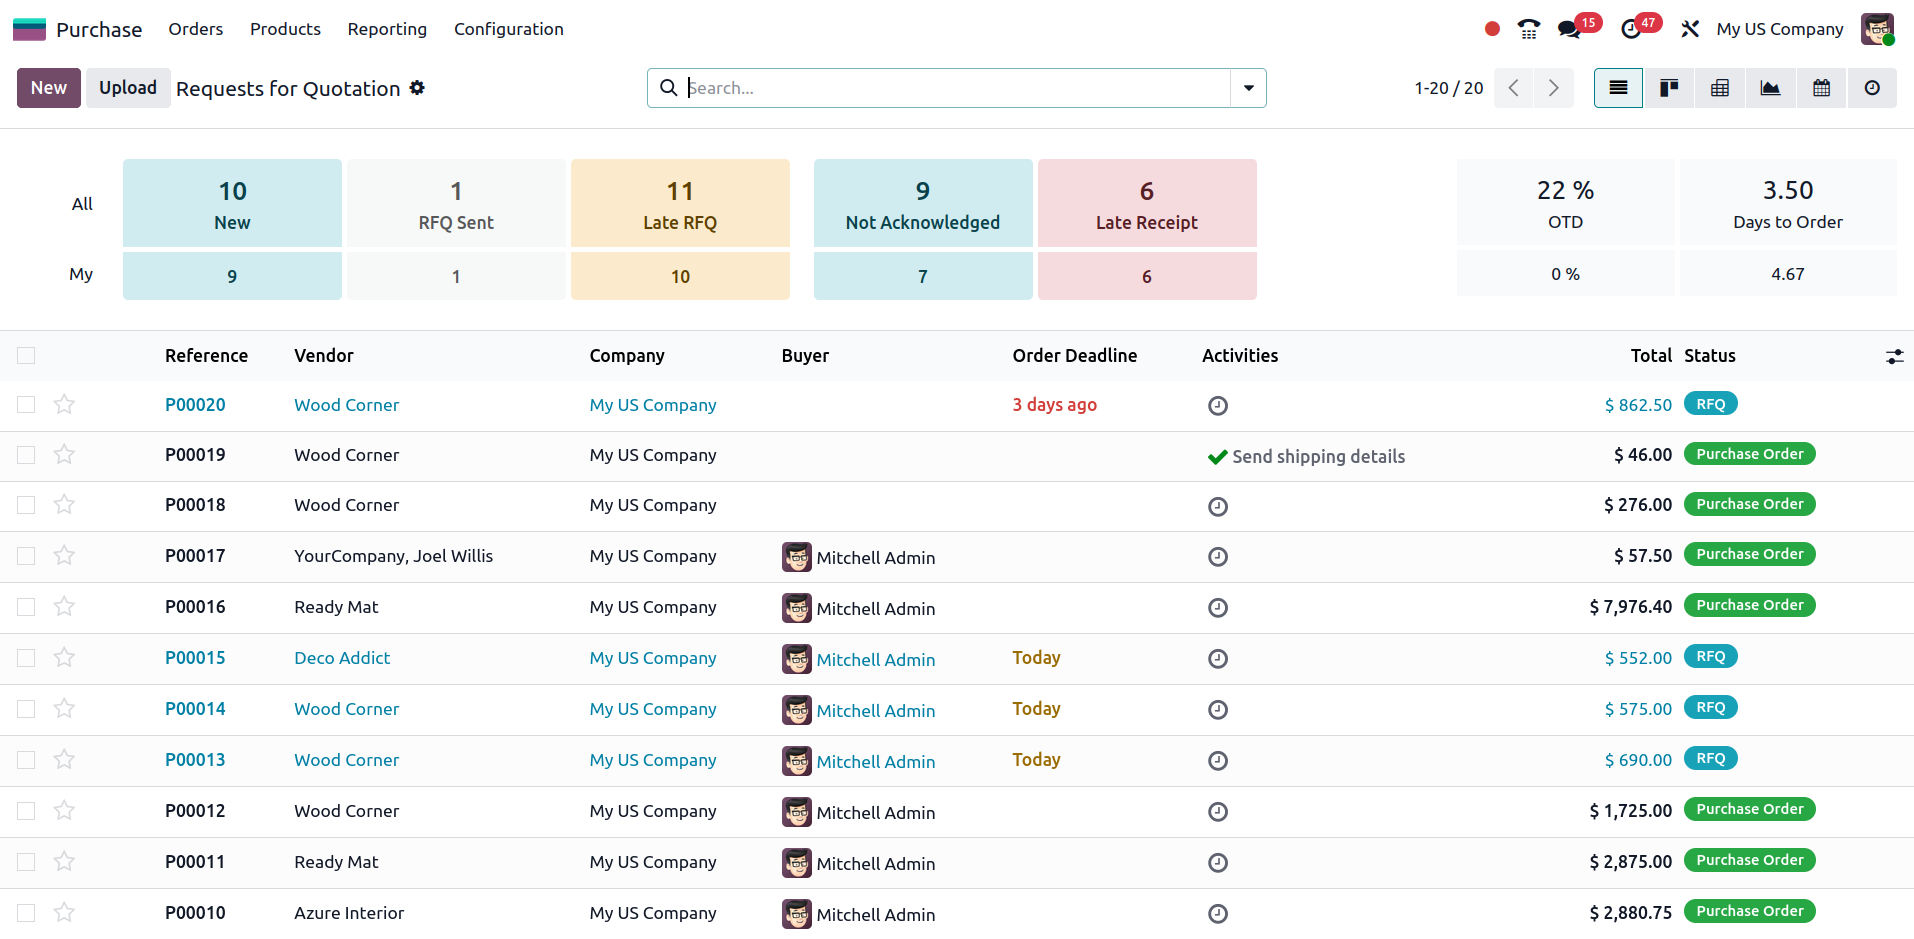Switch to Activity view
The width and height of the screenshot is (1914, 939).
(1871, 88)
